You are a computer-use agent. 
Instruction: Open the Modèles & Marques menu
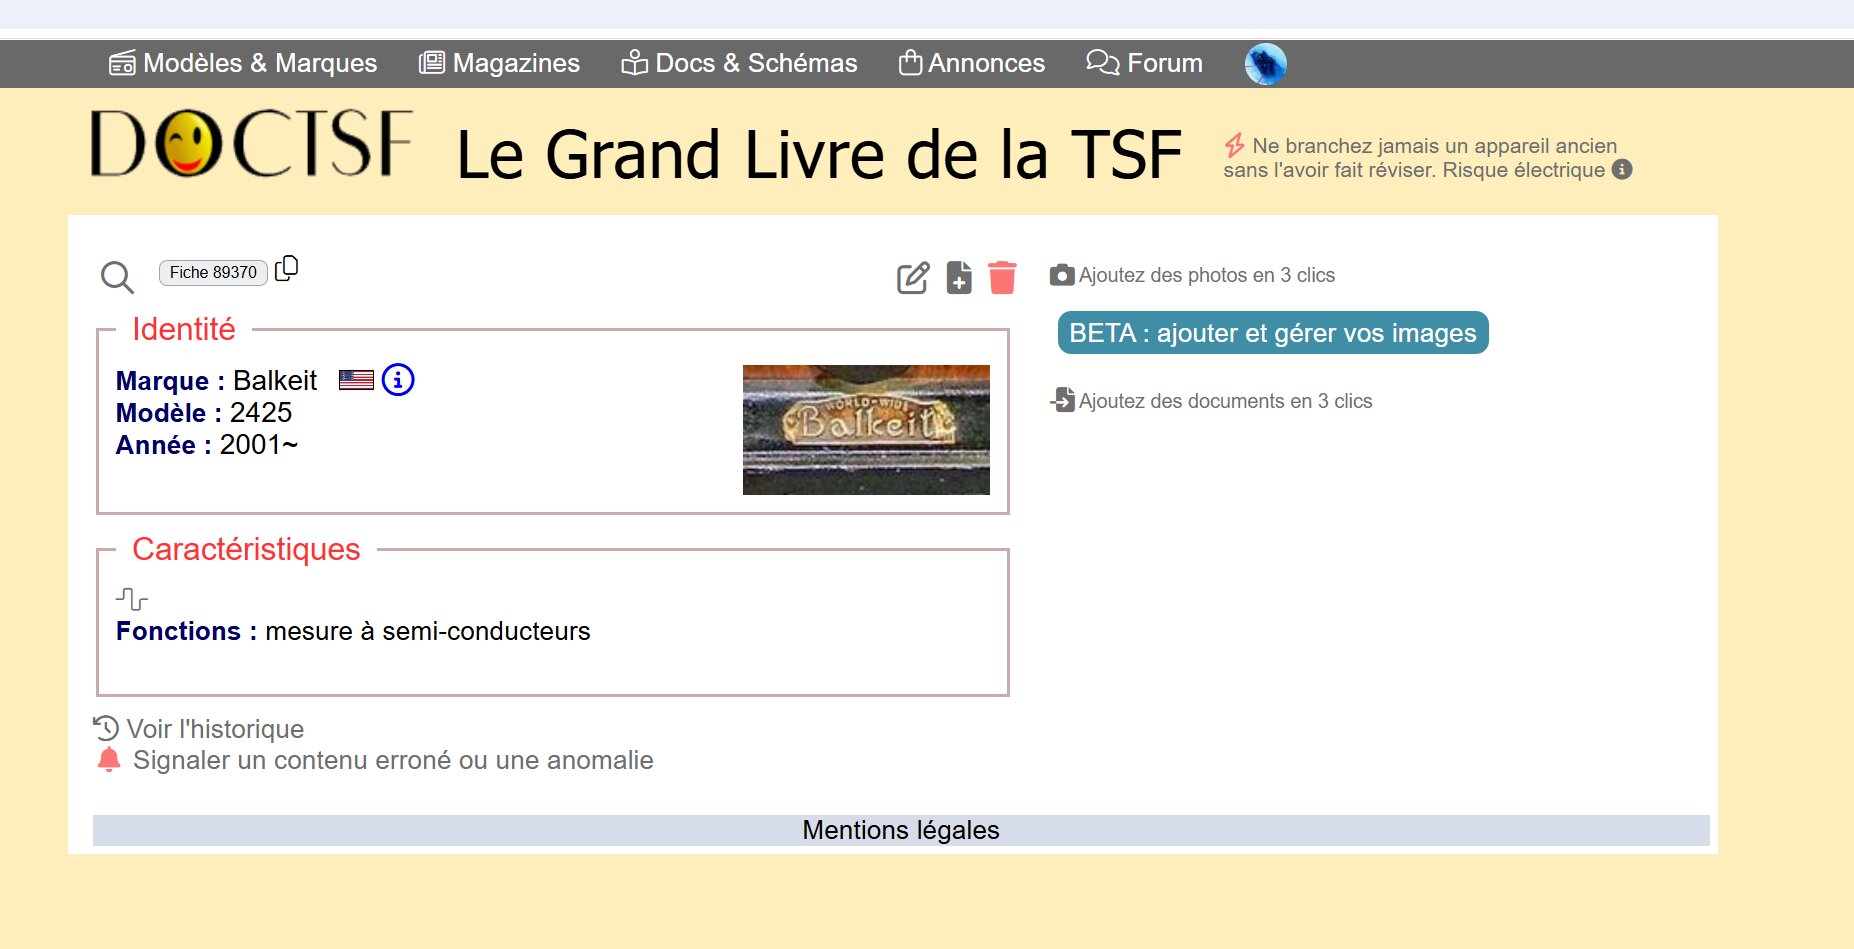[x=243, y=63]
